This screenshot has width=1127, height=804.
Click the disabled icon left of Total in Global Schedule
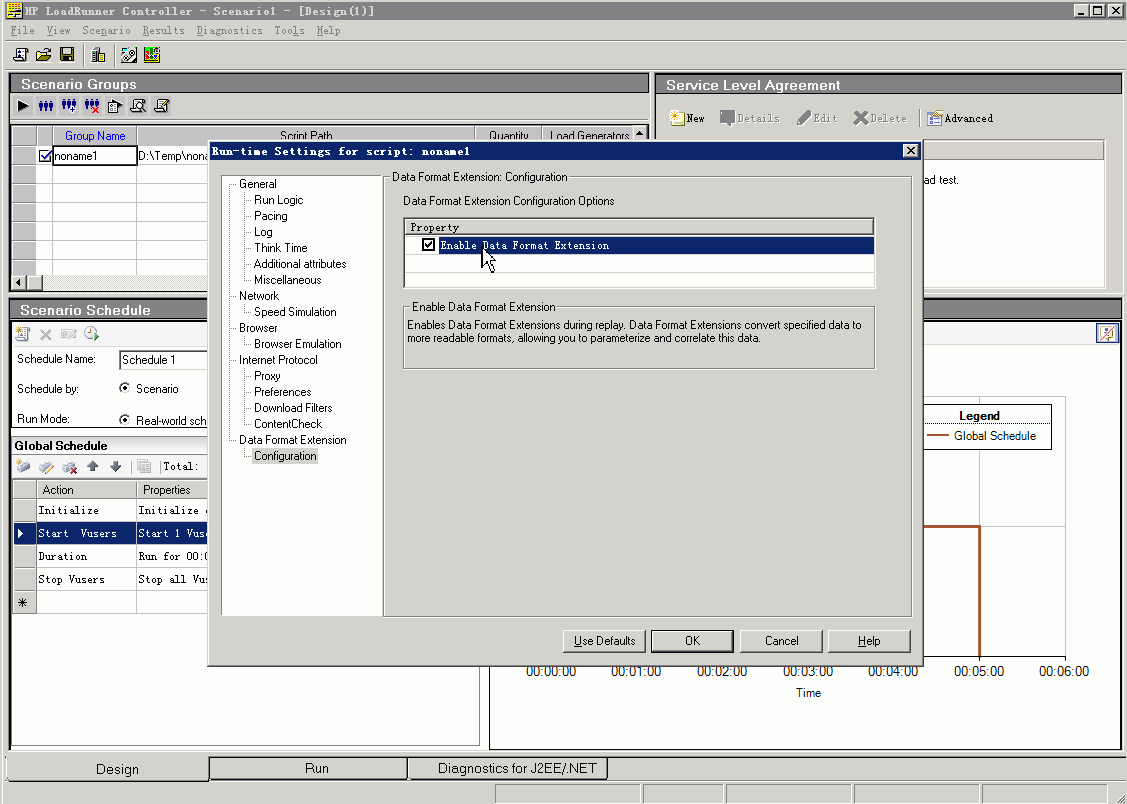[x=144, y=466]
